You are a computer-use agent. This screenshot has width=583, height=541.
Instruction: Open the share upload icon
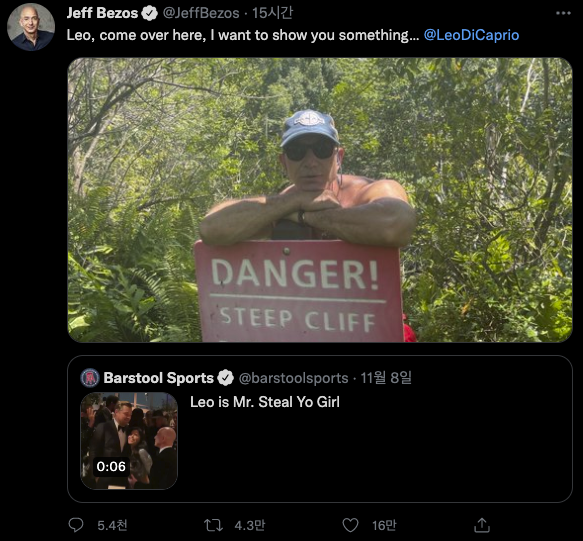tap(482, 525)
